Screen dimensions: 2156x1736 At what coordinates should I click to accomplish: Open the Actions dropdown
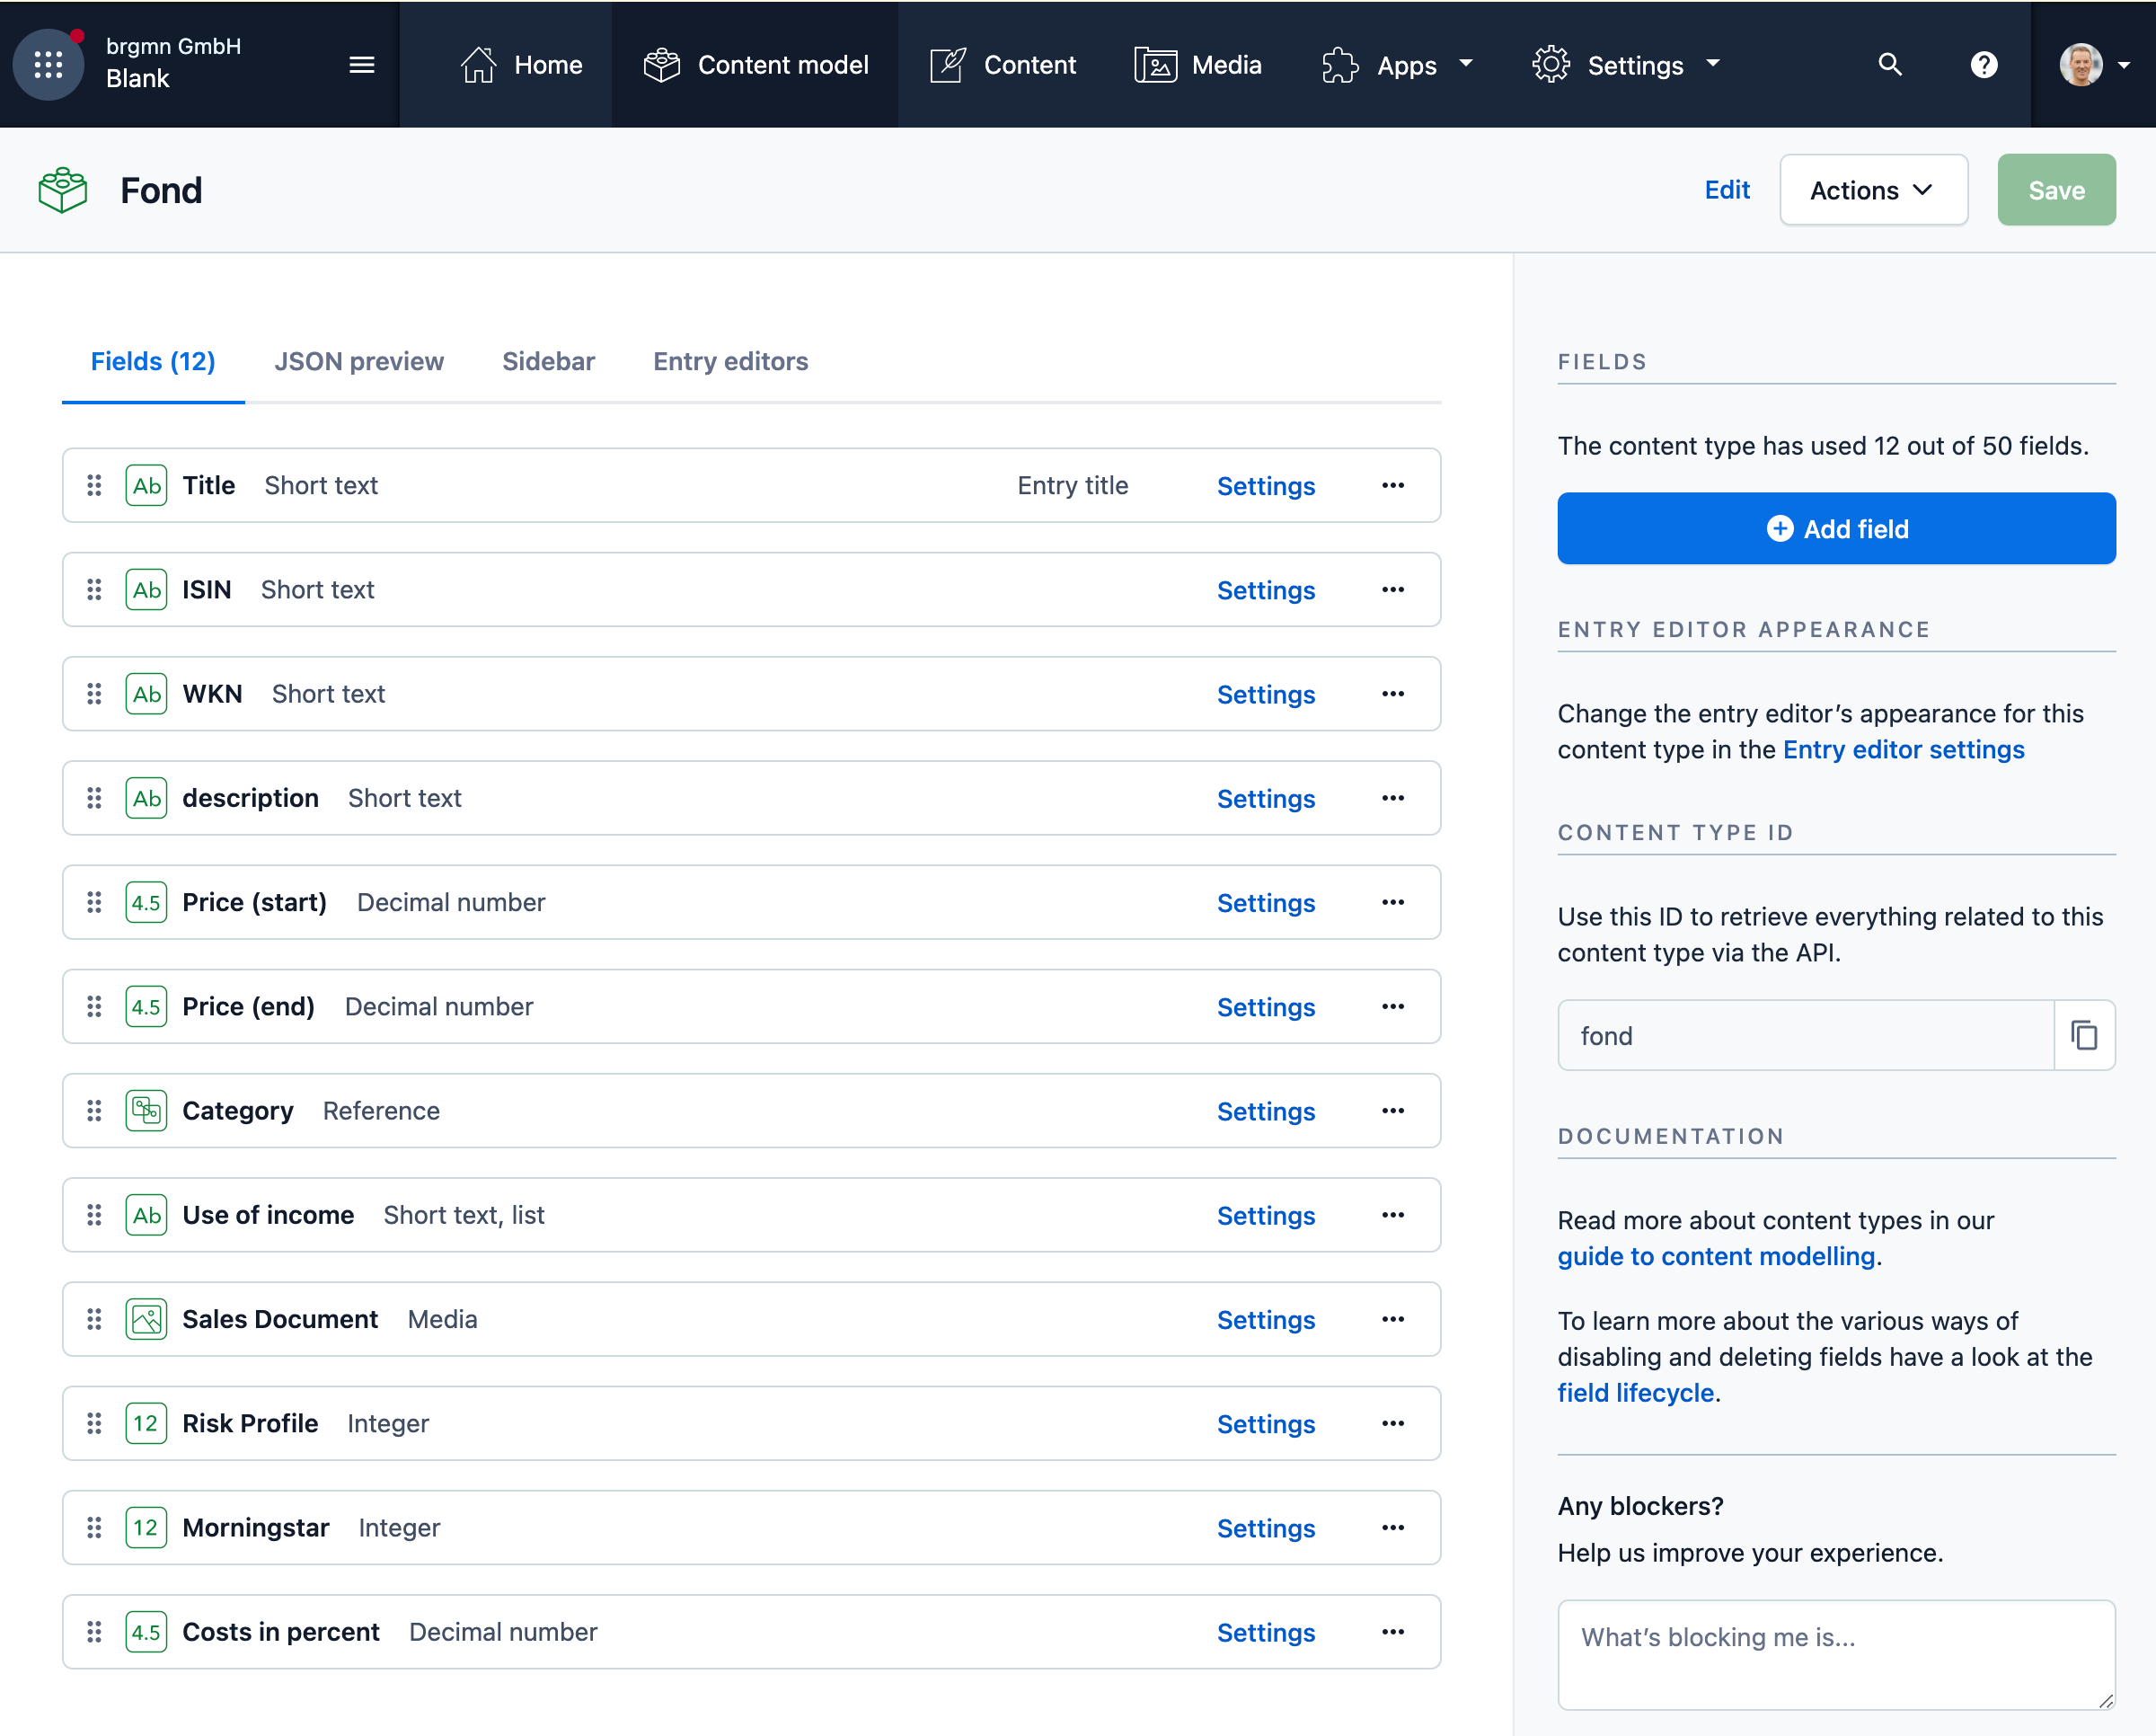[x=1872, y=189]
